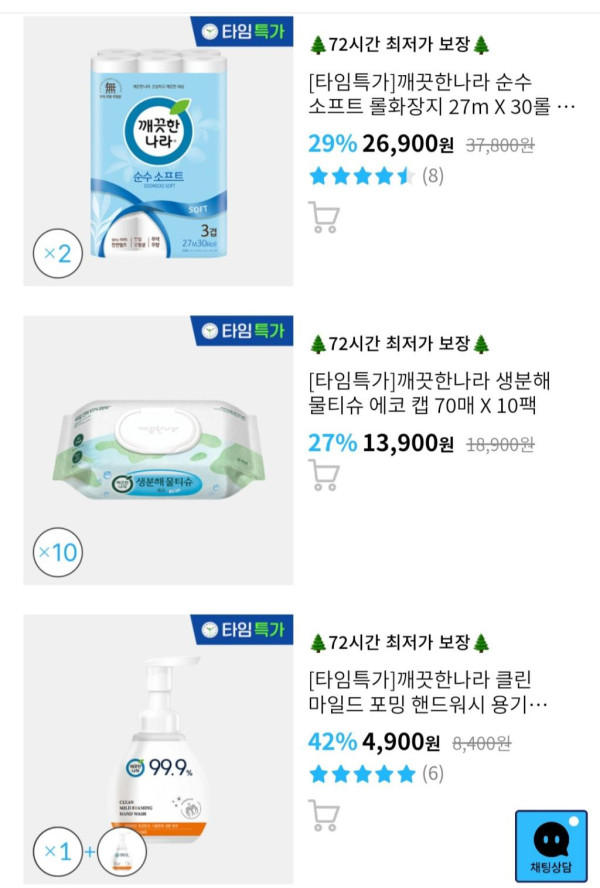600x888 pixels.
Task: Add foaming hand wash to cart
Action: (324, 815)
